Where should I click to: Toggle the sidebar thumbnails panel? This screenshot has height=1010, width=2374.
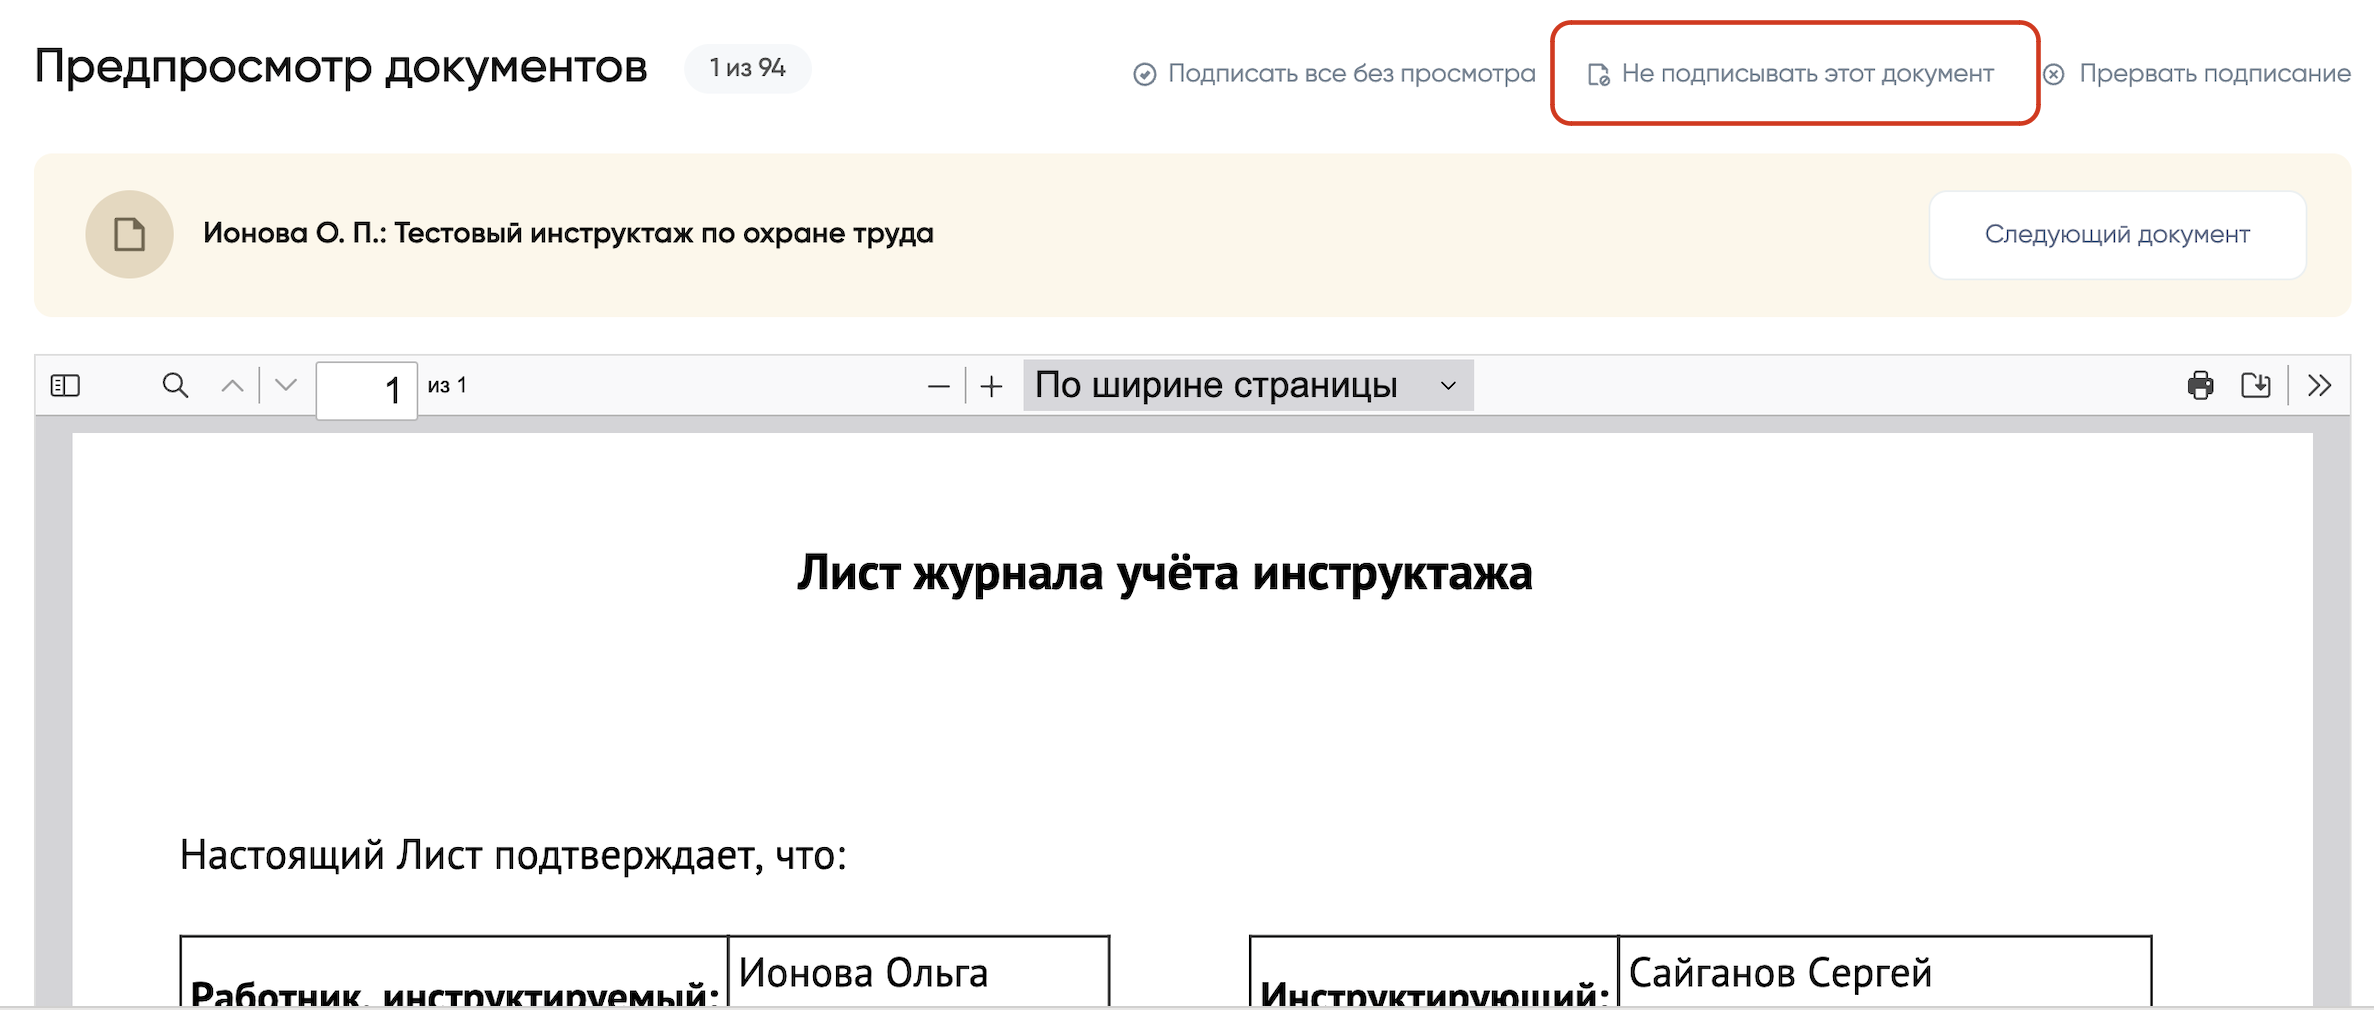pyautogui.click(x=64, y=384)
